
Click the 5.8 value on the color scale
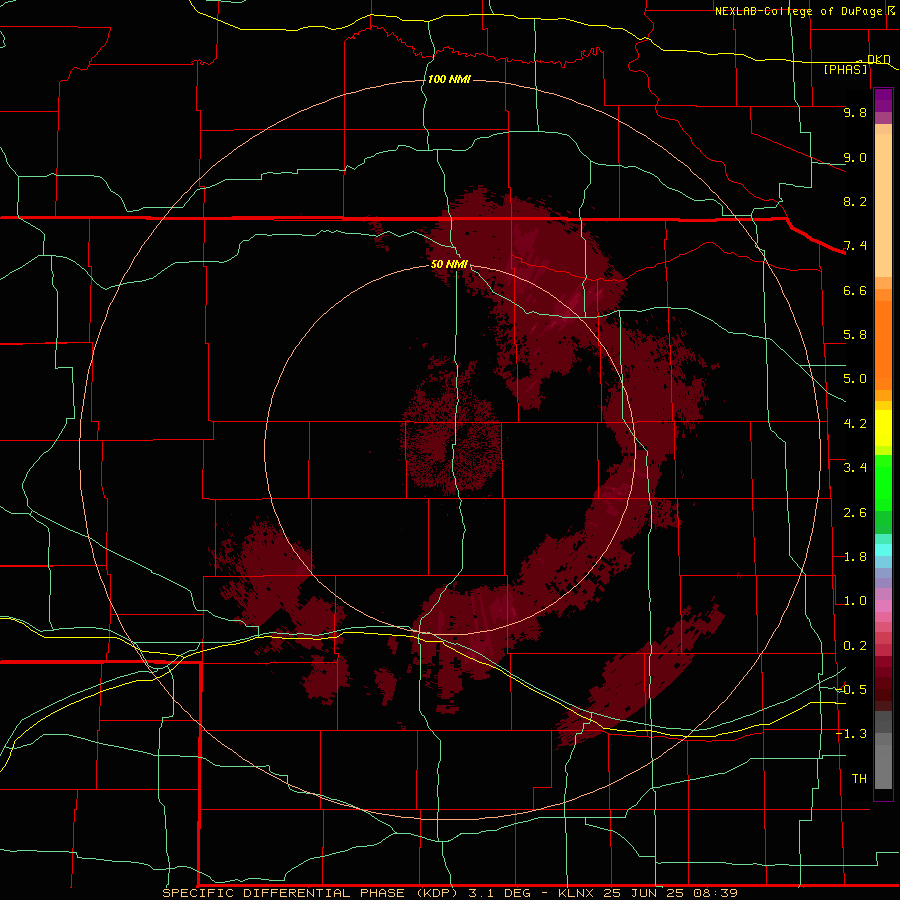click(855, 335)
